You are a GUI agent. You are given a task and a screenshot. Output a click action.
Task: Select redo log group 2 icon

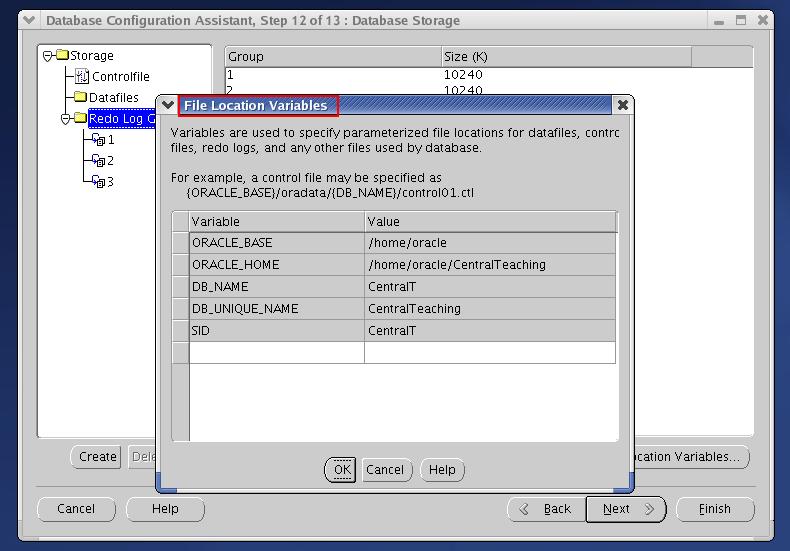[98, 161]
